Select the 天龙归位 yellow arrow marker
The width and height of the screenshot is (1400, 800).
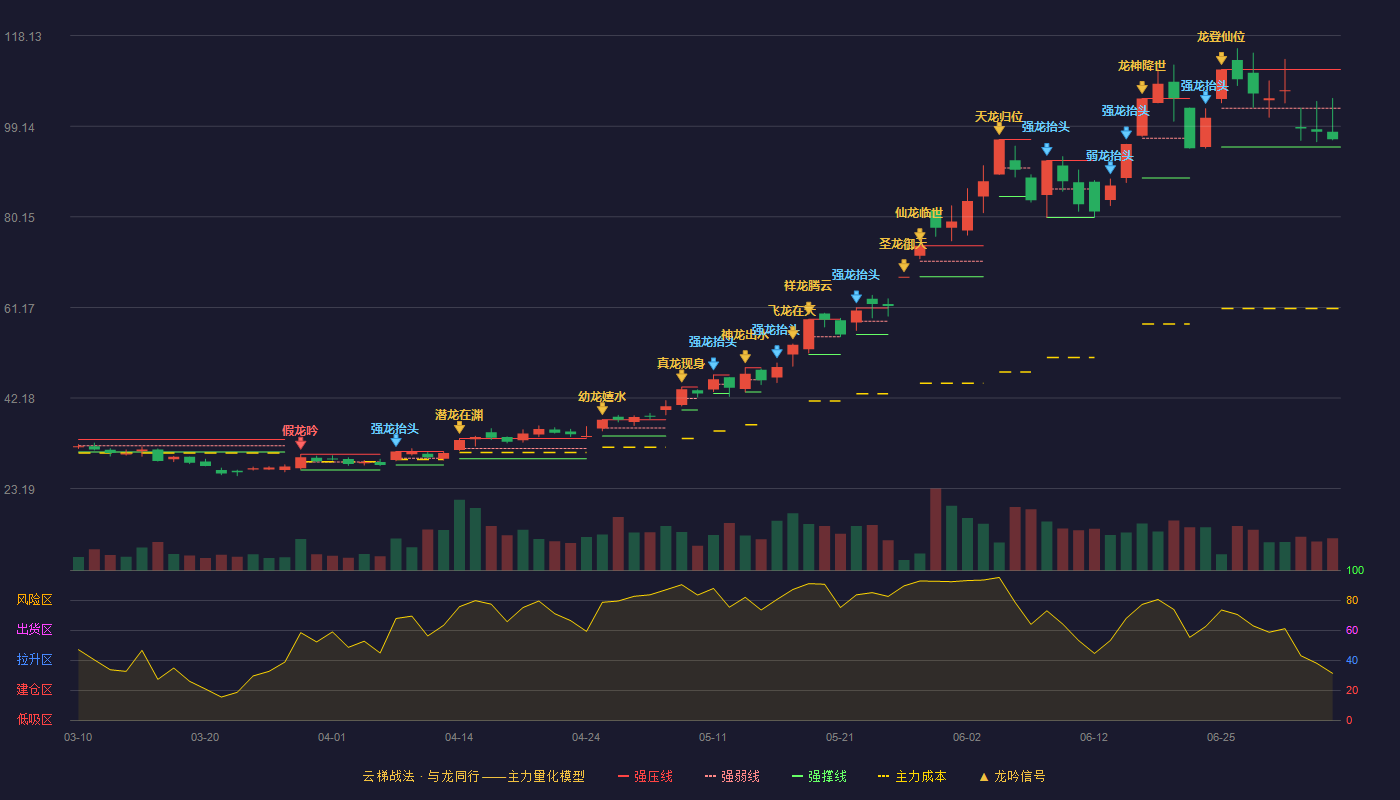999,128
